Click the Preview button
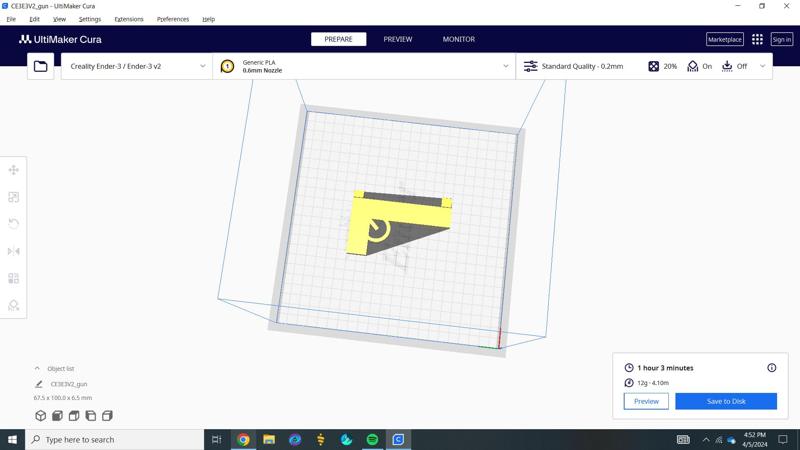This screenshot has width=800, height=450. [x=646, y=402]
